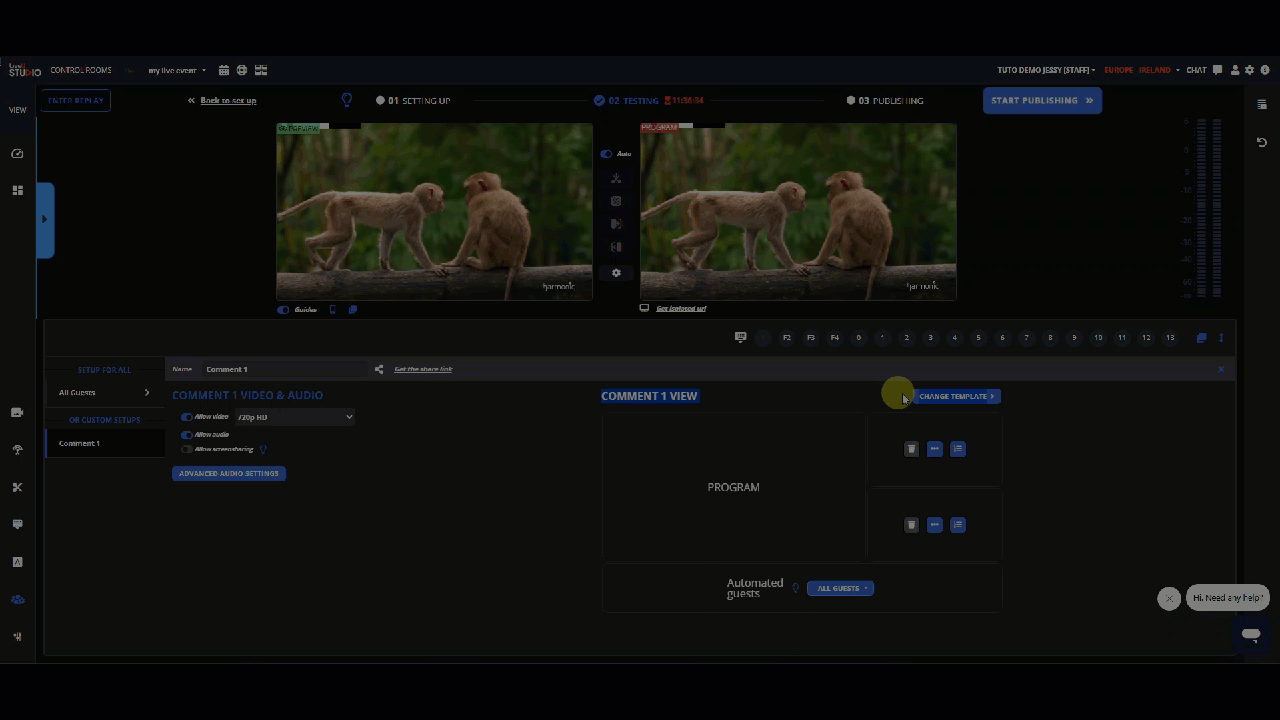Enable the Allow screensharing switch
This screenshot has height=720, width=1280.
[187, 450]
